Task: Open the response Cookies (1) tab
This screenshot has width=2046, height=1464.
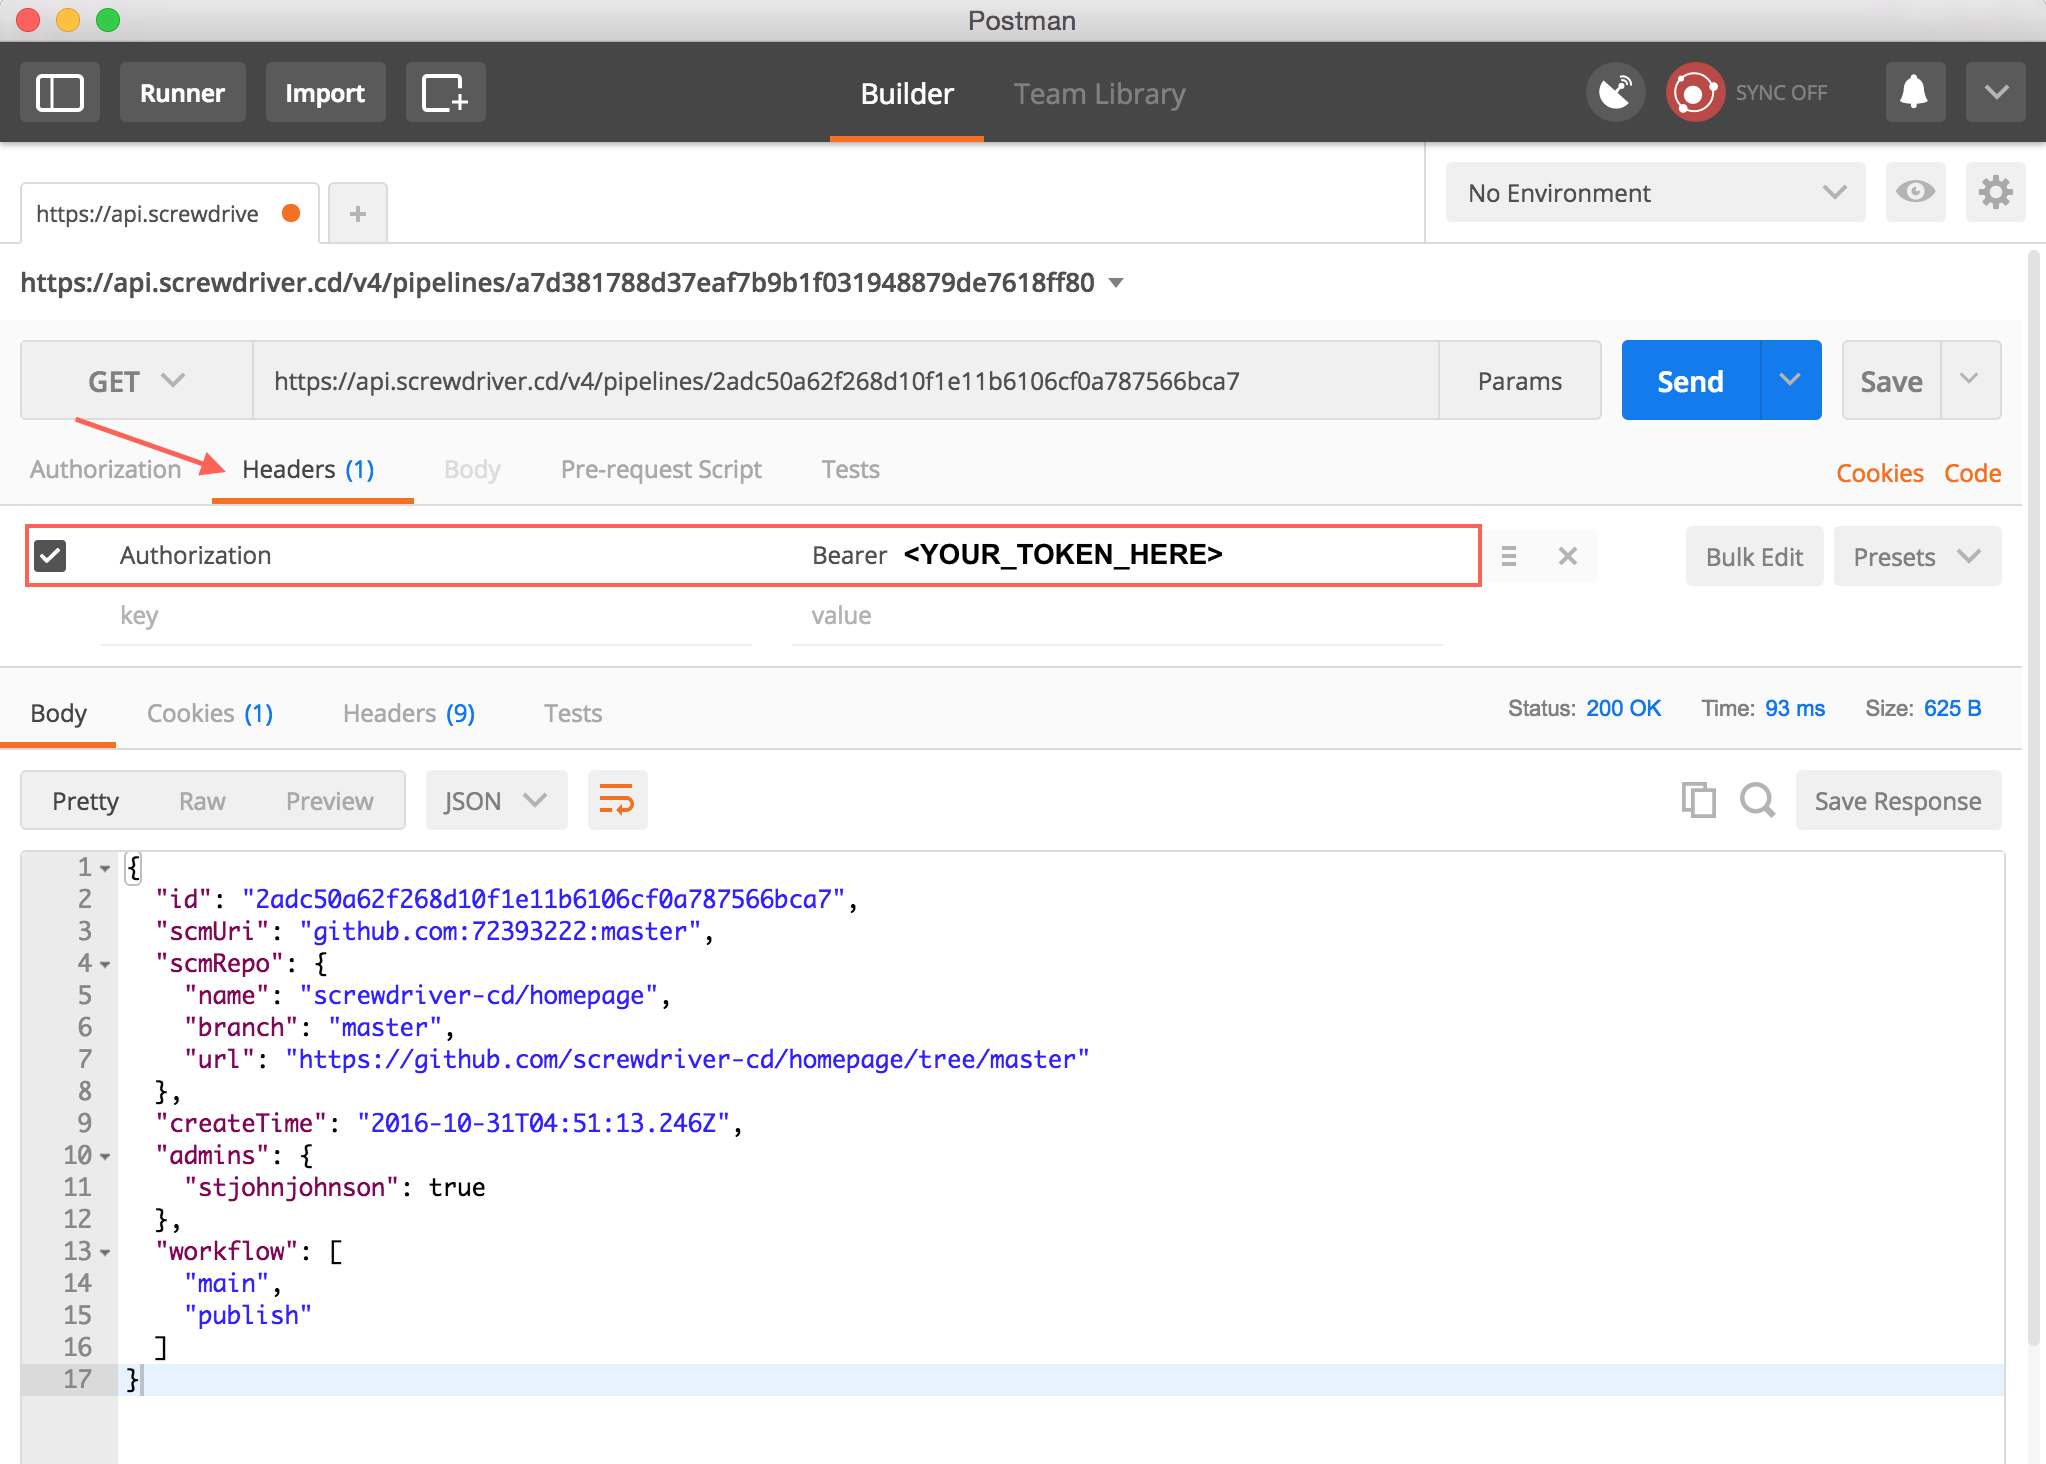Action: click(209, 713)
